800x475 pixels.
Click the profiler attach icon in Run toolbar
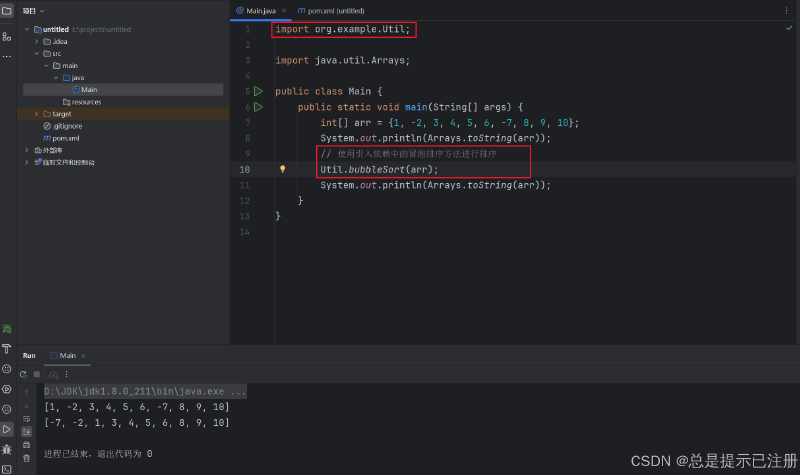click(53, 374)
